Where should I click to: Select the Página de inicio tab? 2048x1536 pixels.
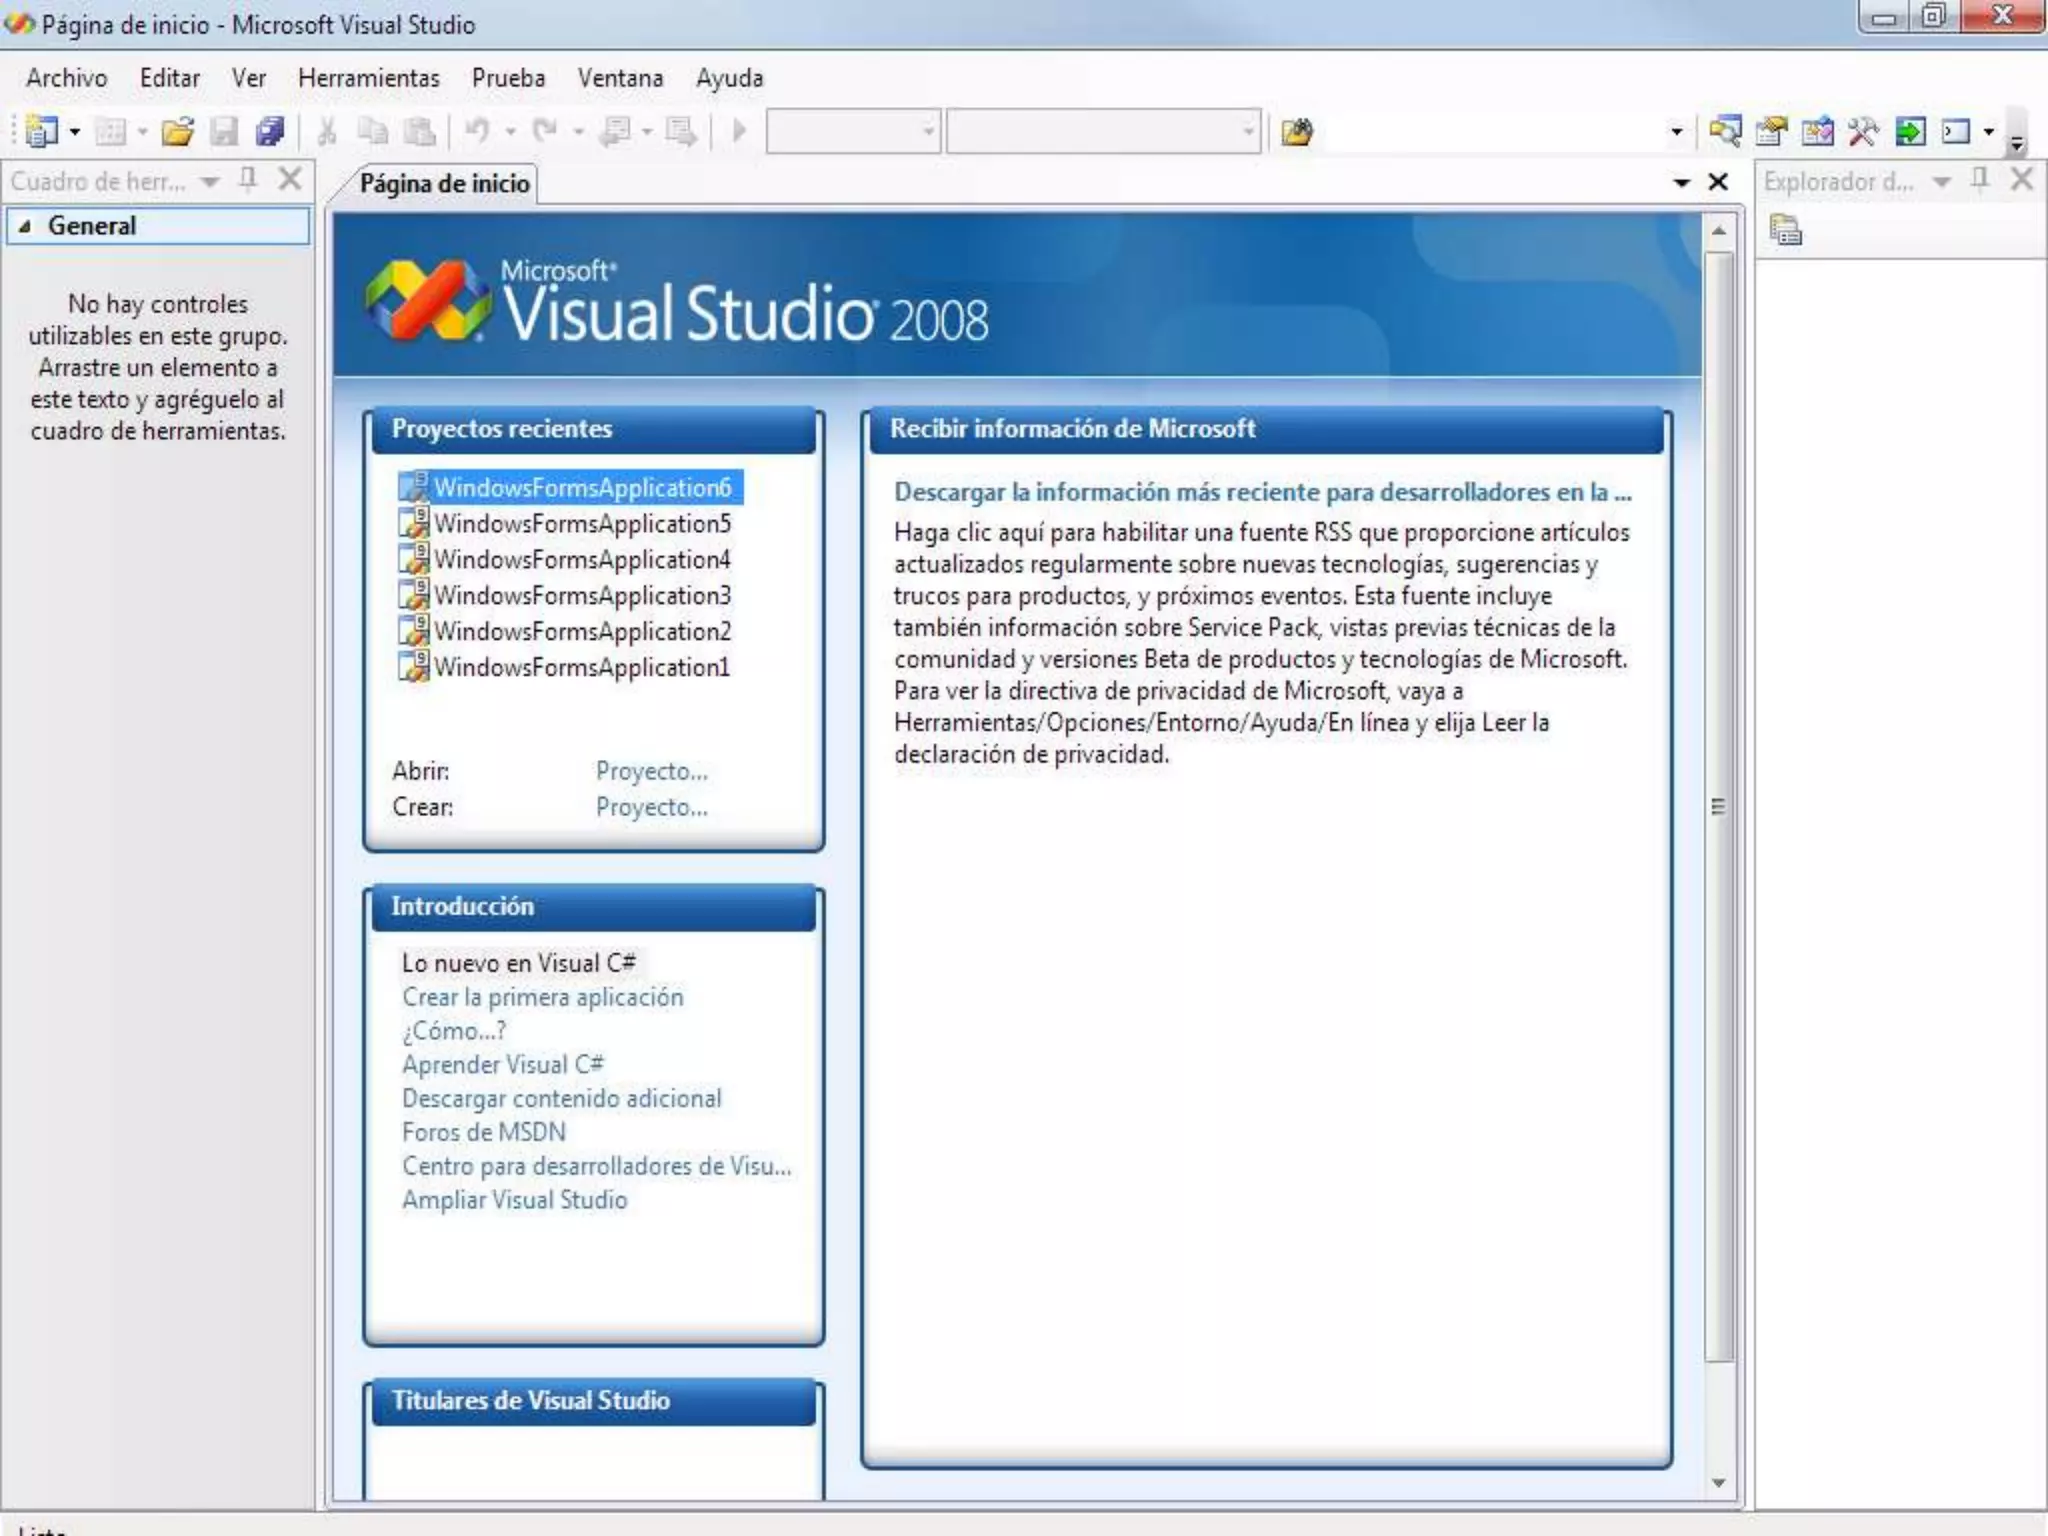click(x=444, y=184)
